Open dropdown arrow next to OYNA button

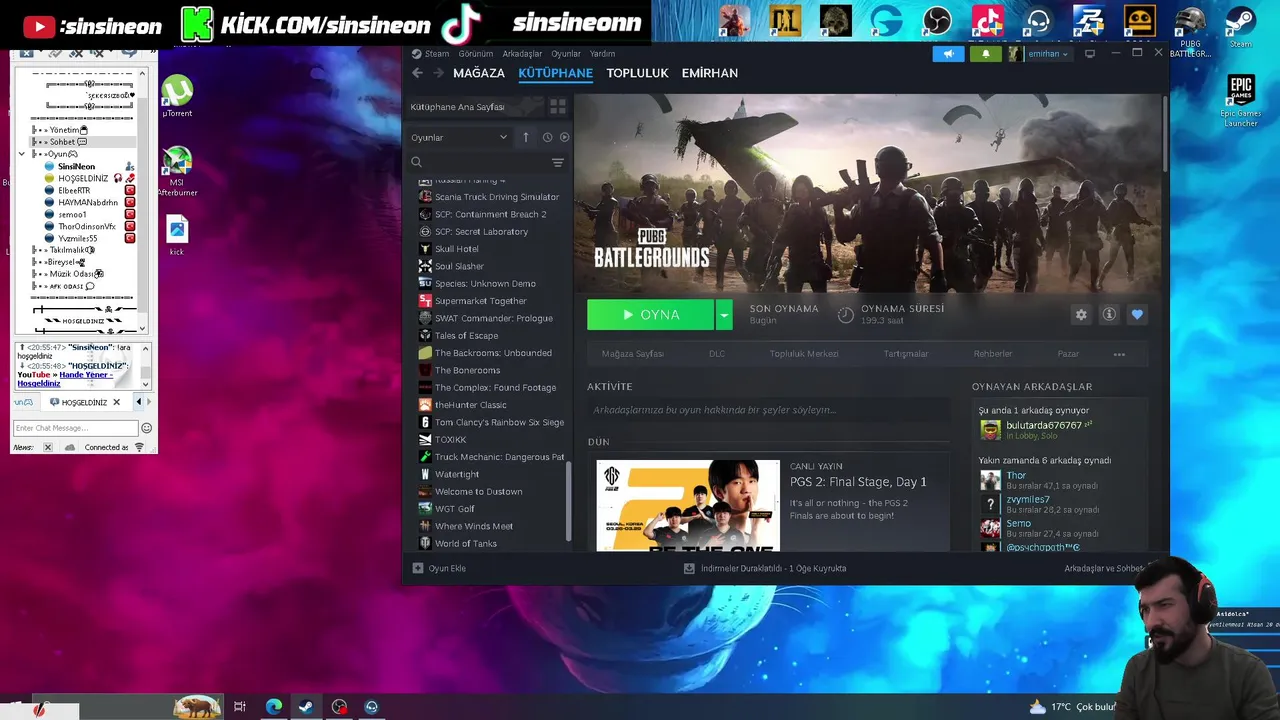coord(724,314)
